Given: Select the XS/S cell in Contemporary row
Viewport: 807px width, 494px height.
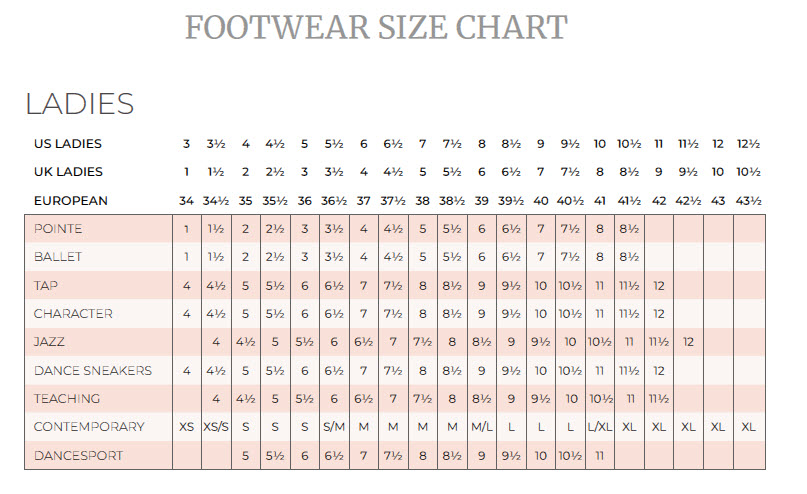Looking at the screenshot, I should (216, 427).
